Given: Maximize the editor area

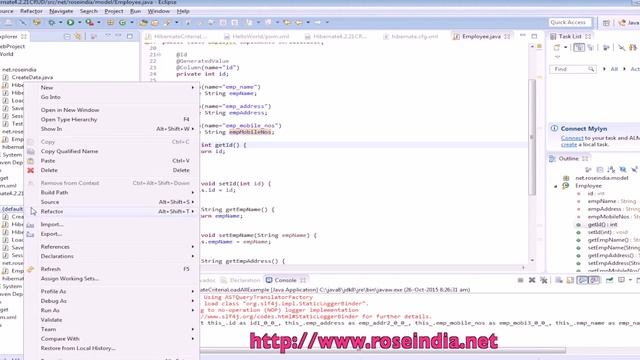Looking at the screenshot, I should tap(534, 36).
